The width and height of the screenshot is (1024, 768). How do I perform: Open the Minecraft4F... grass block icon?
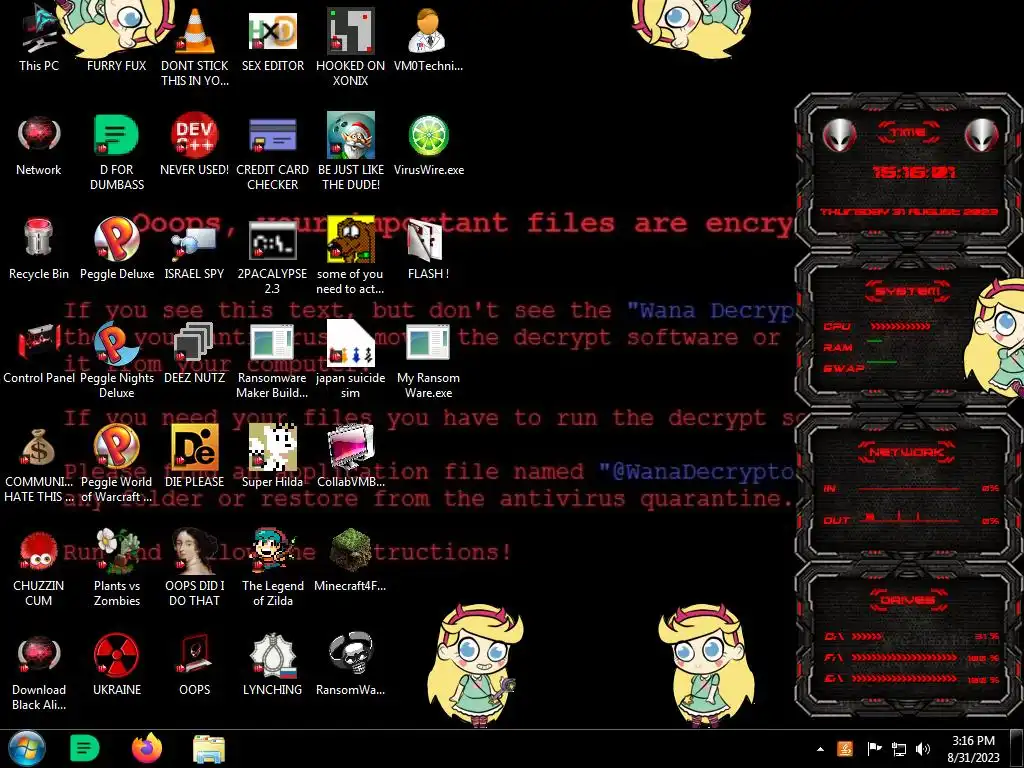[351, 560]
